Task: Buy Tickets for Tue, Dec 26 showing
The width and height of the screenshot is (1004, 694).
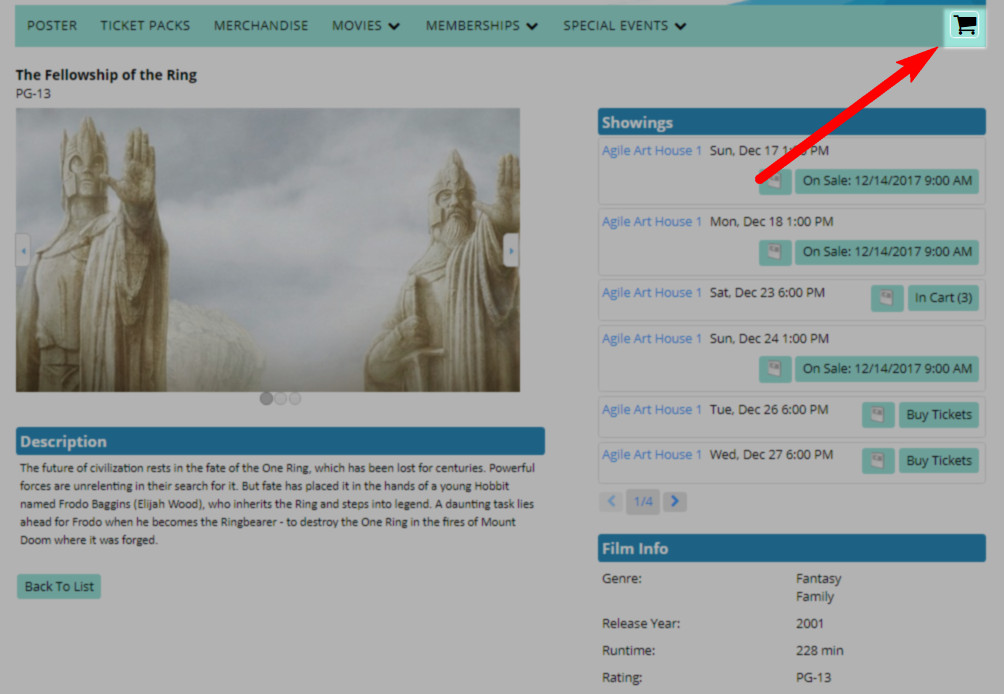Action: click(x=939, y=415)
